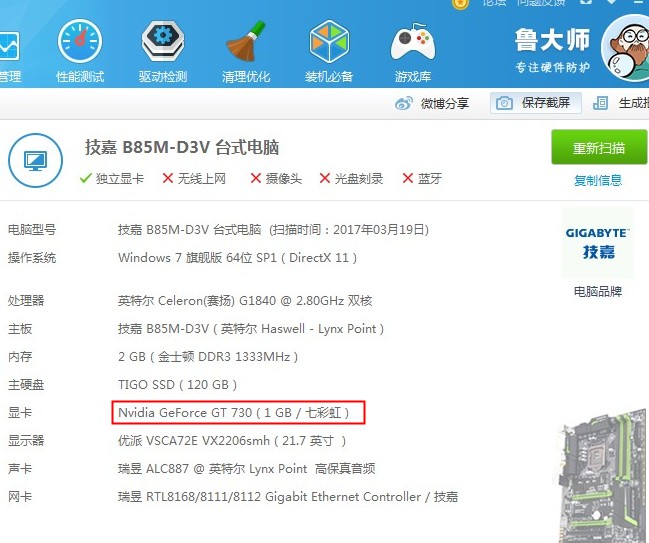
Task: Click the red X next to 光盘刻录
Action: click(x=325, y=178)
